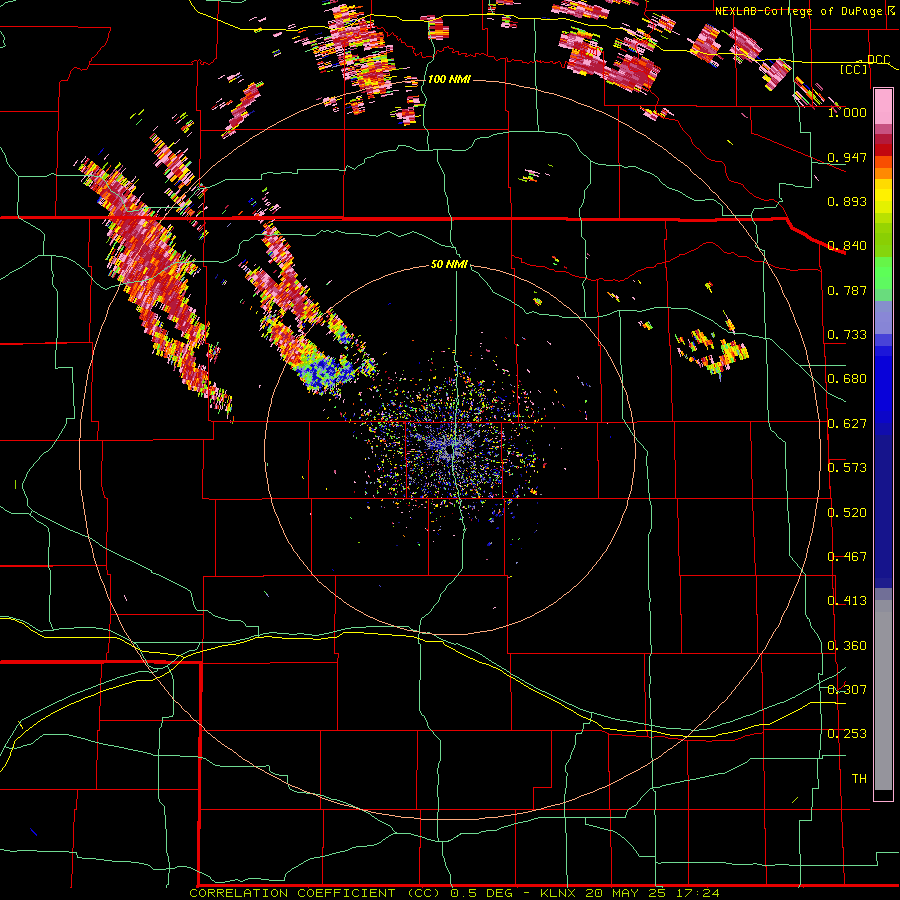Click the 0.840 legend value
This screenshot has height=900, width=900.
pos(847,246)
